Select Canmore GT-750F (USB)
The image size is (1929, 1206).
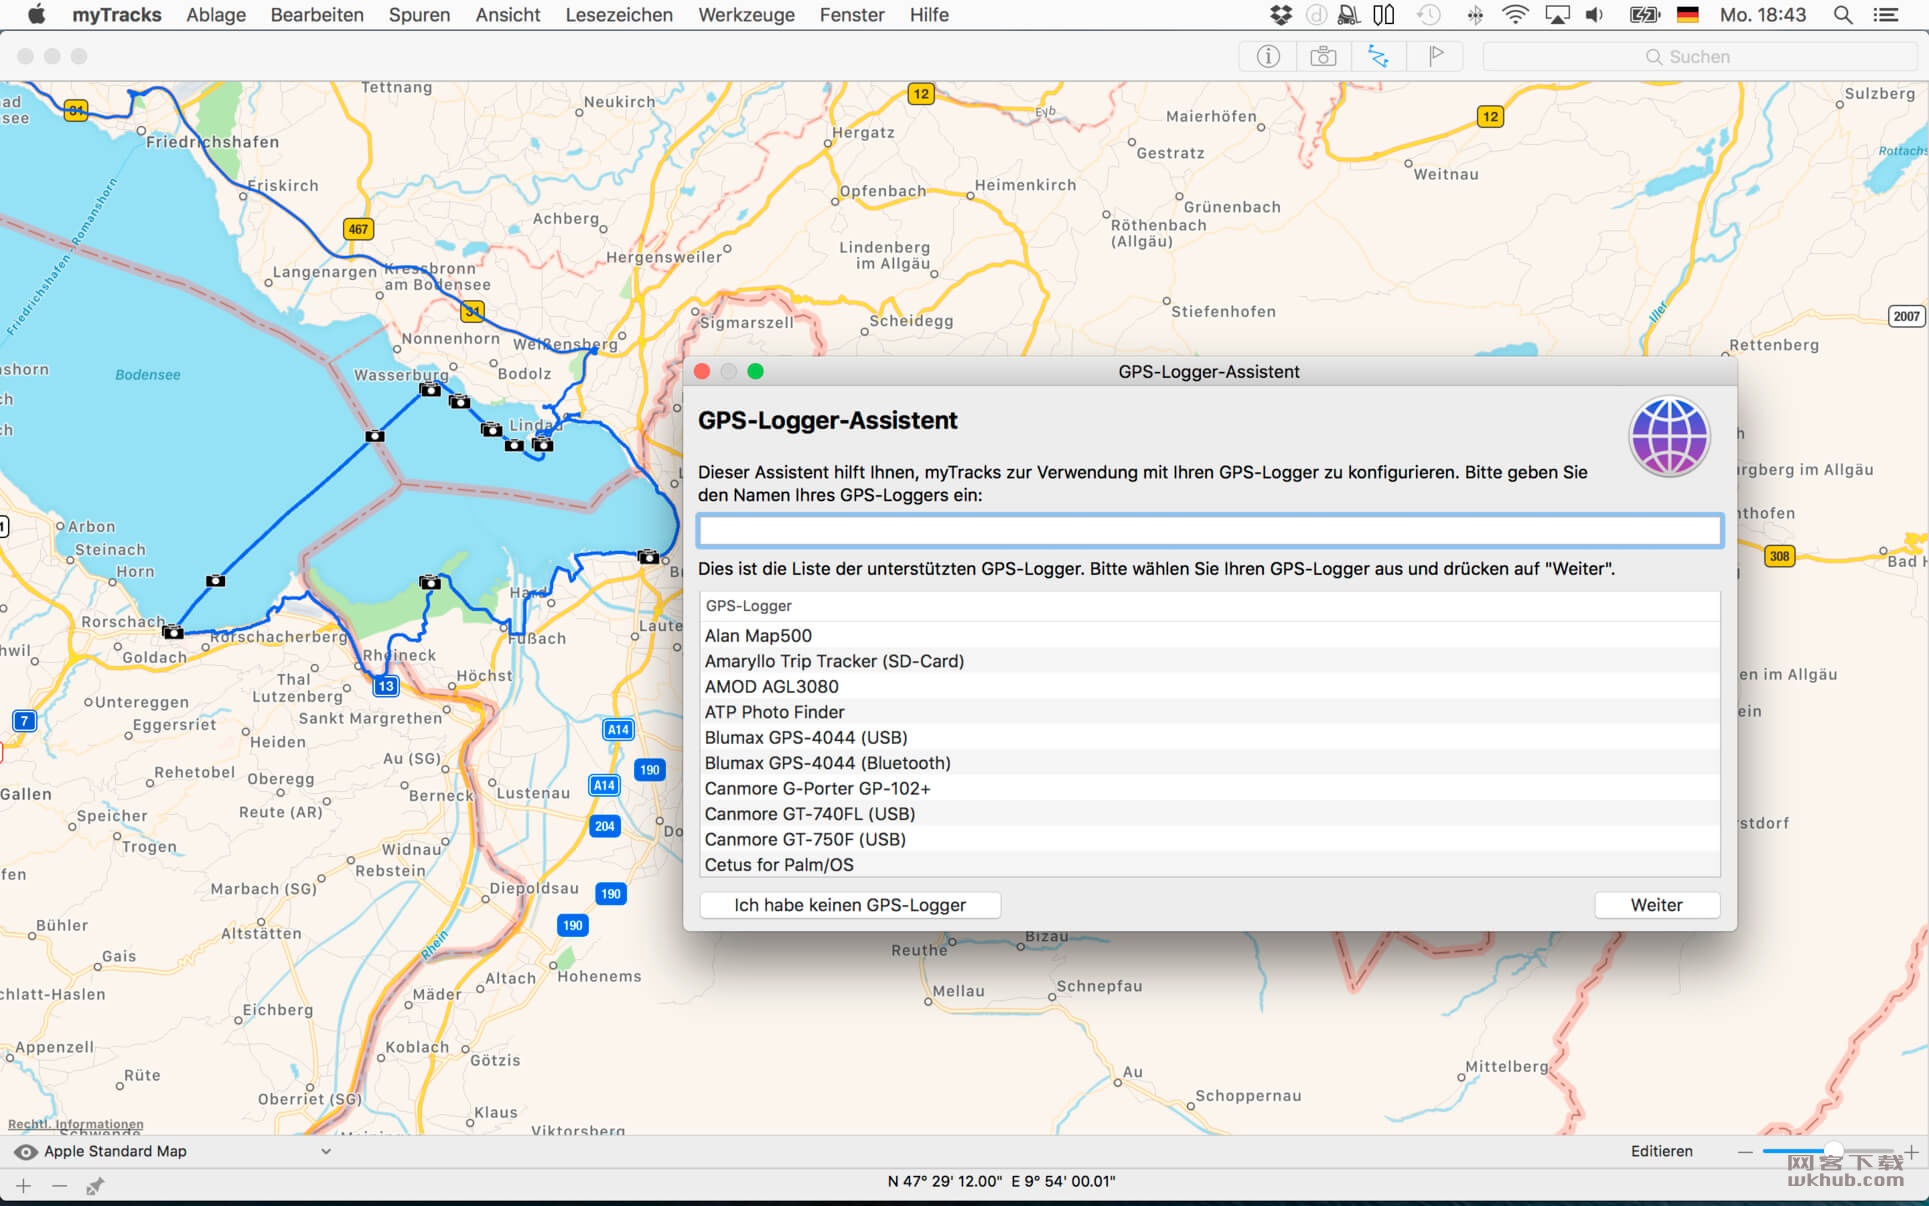(x=1210, y=839)
